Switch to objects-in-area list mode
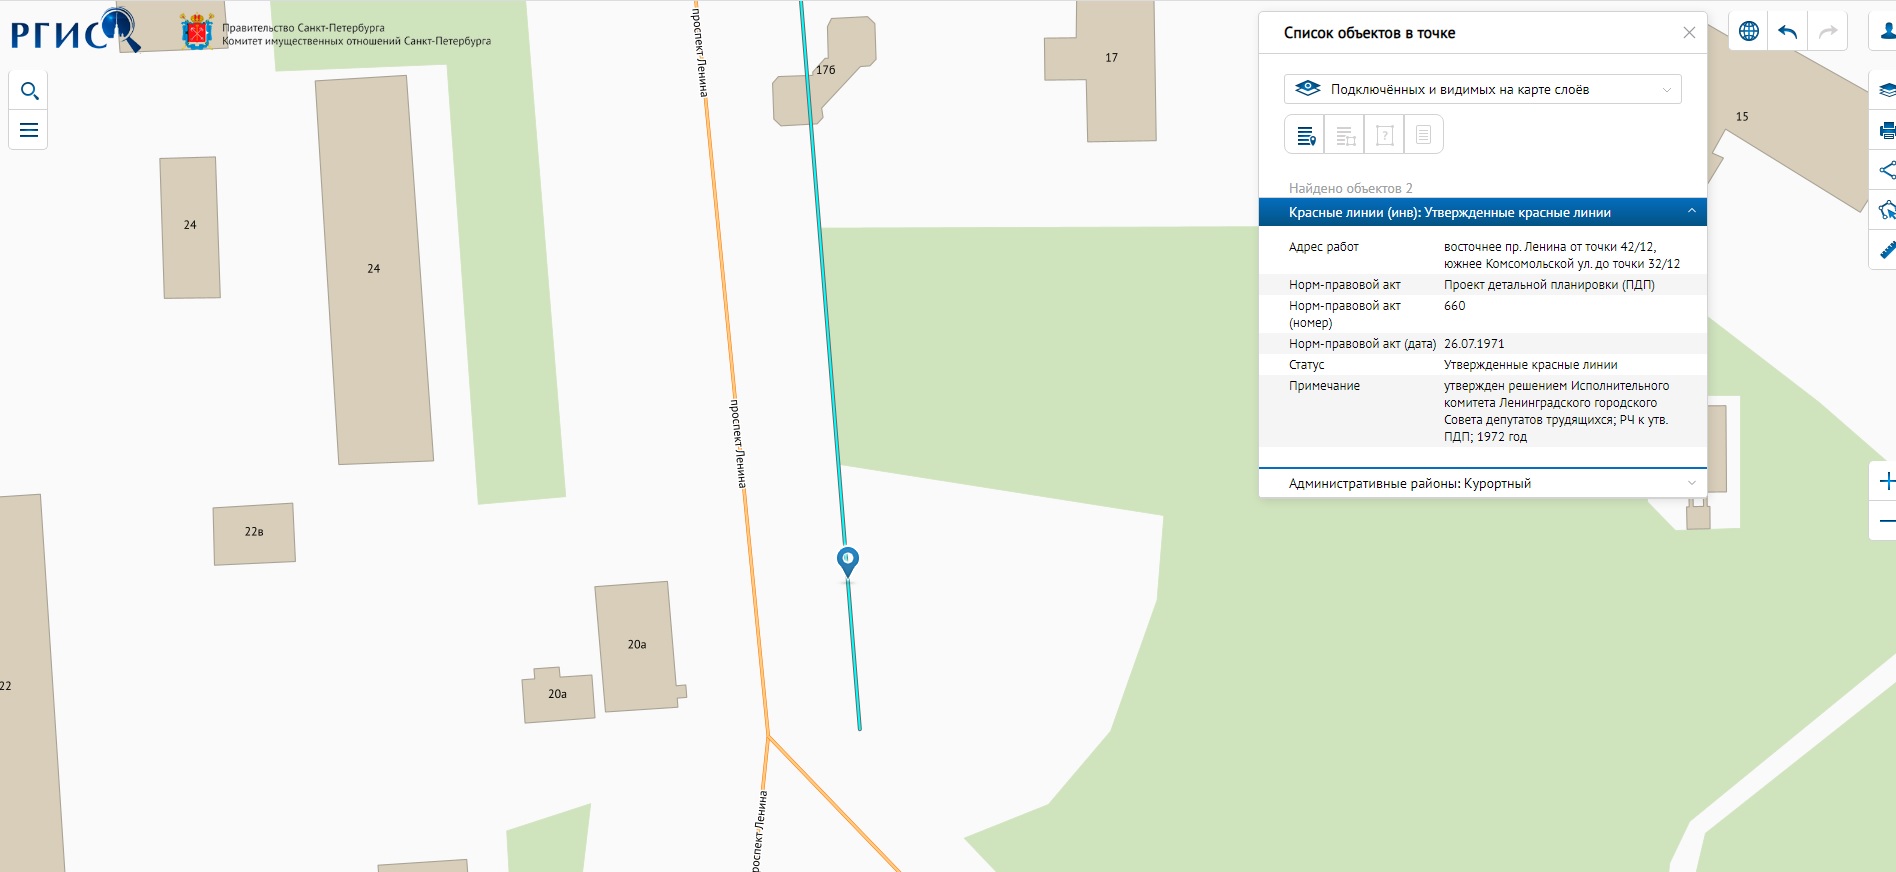The height and width of the screenshot is (872, 1896). coord(1345,135)
